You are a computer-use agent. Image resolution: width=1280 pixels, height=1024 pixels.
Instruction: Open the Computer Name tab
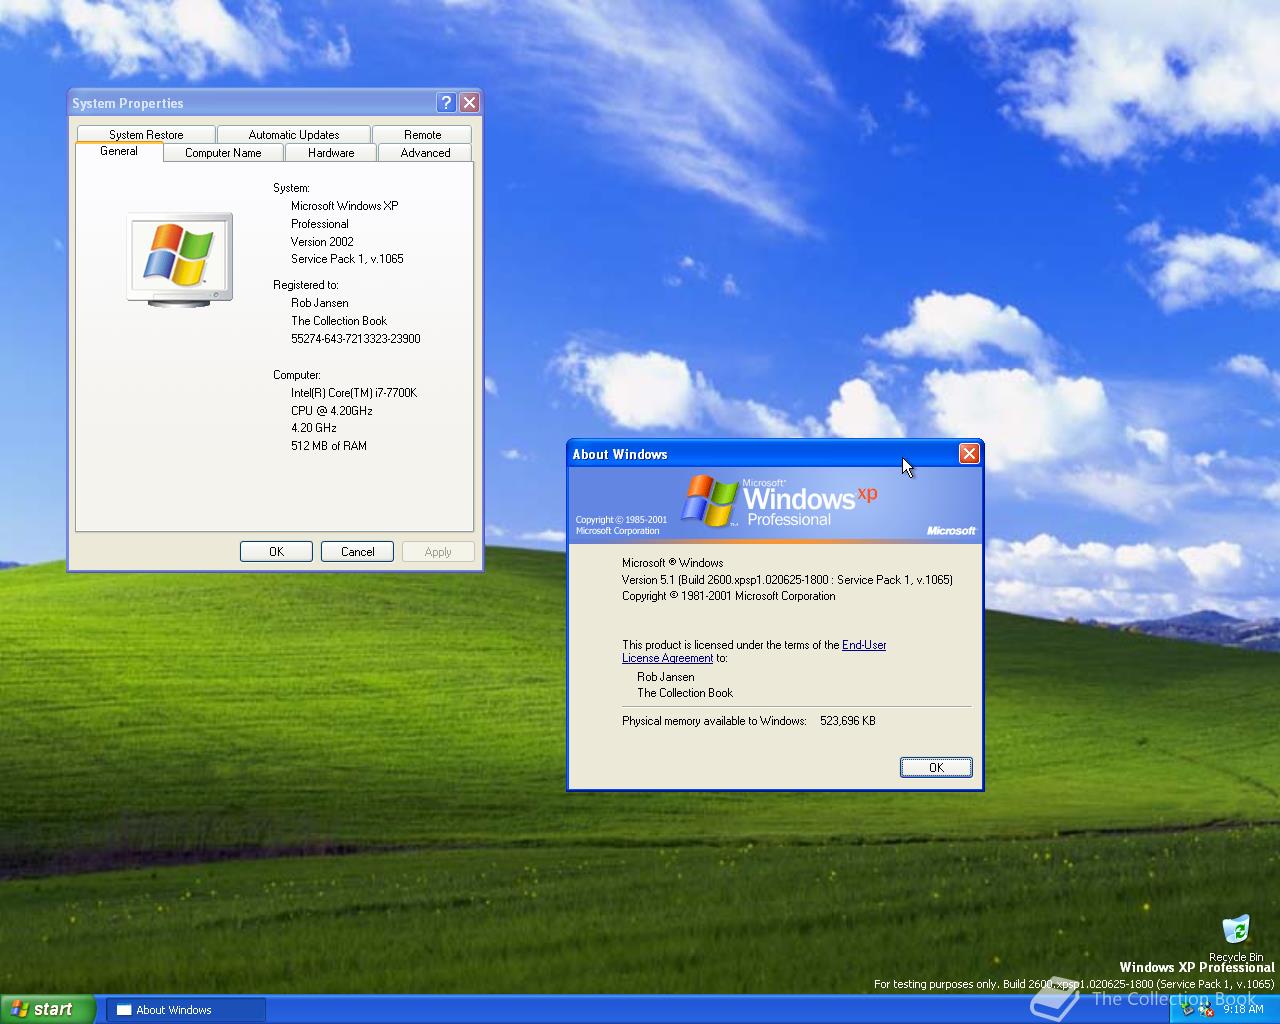tap(223, 153)
